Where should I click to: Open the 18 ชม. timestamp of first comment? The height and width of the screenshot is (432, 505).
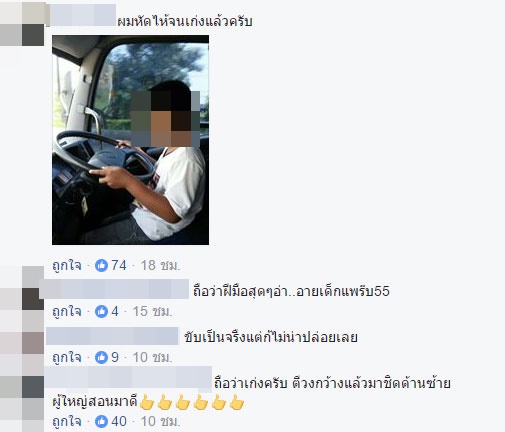click(160, 266)
